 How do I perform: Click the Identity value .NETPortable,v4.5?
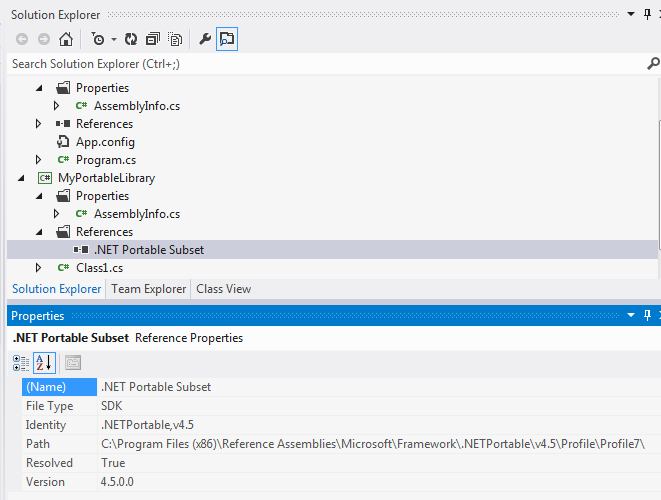[148, 425]
